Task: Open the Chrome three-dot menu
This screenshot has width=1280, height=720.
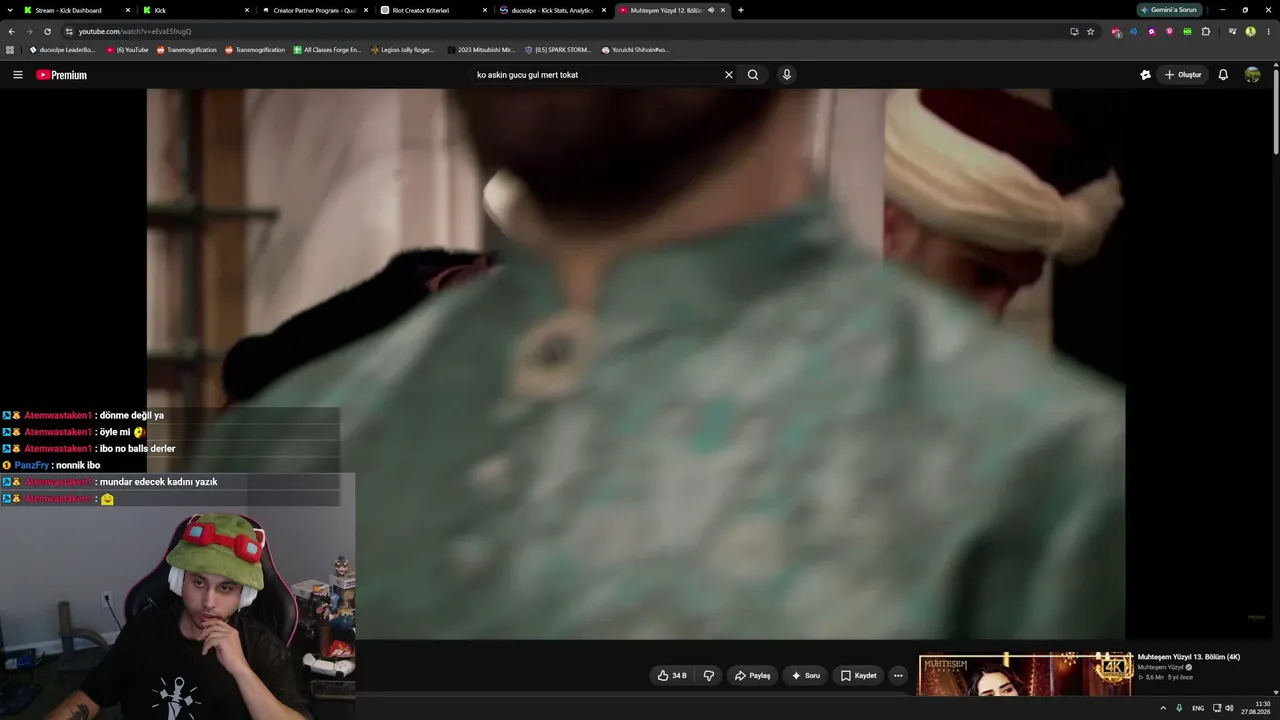Action: (1268, 31)
